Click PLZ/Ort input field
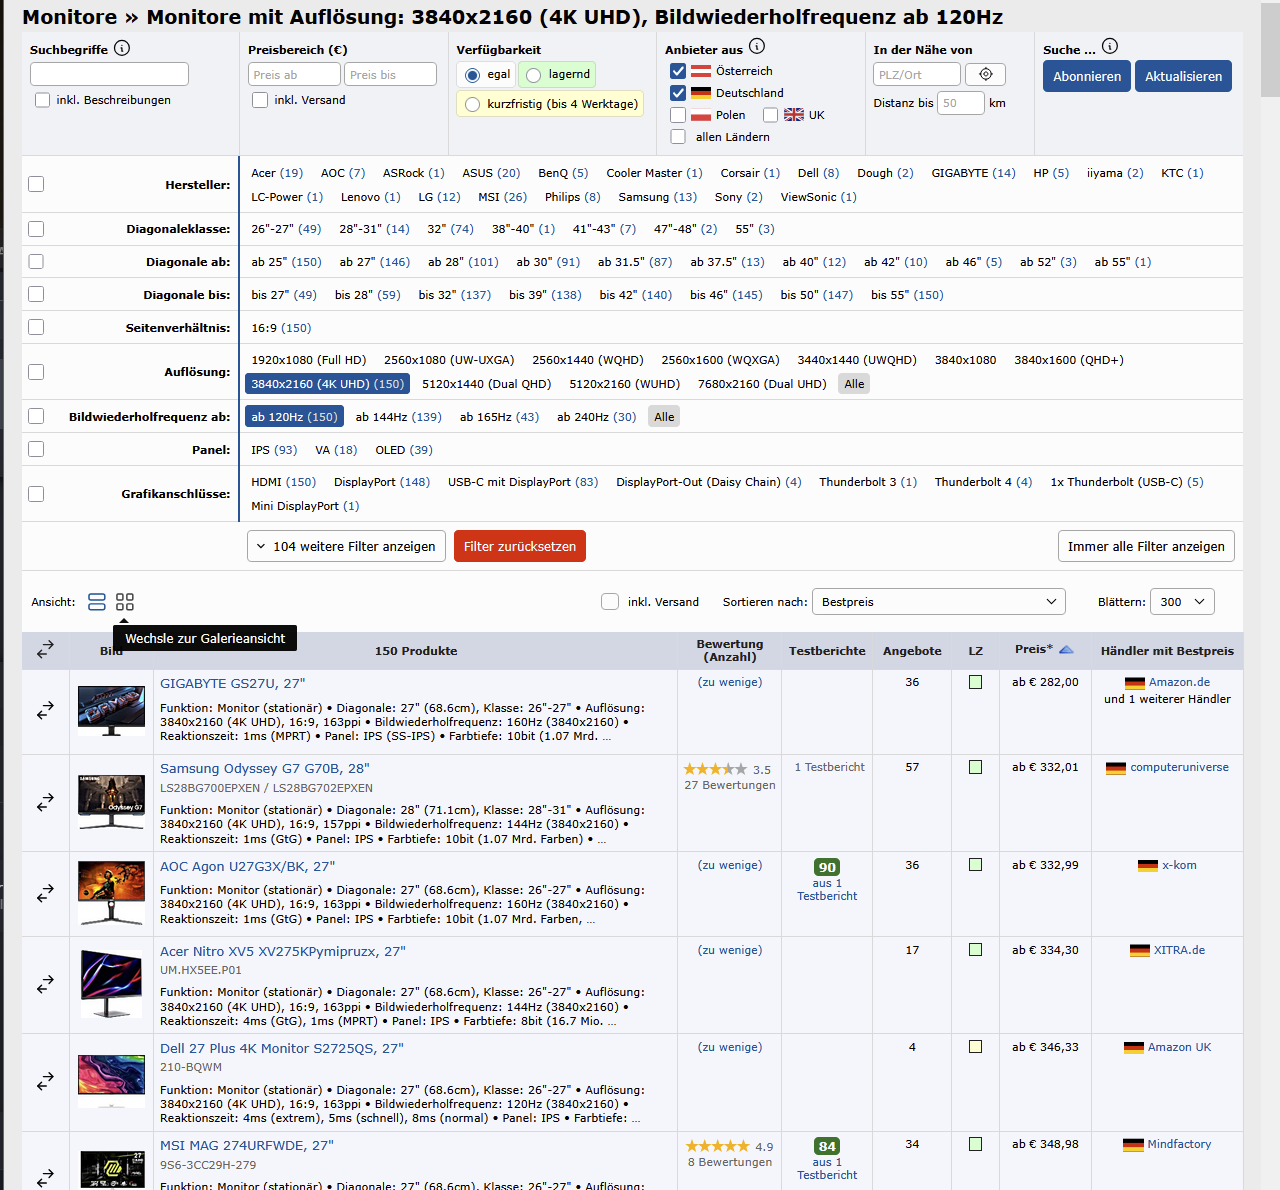1280x1190 pixels. pyautogui.click(x=917, y=74)
